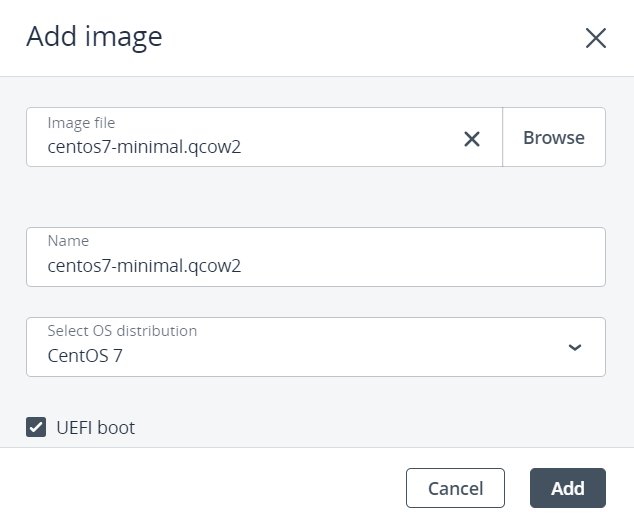
Task: Close the Add image dialog
Action: [x=595, y=38]
